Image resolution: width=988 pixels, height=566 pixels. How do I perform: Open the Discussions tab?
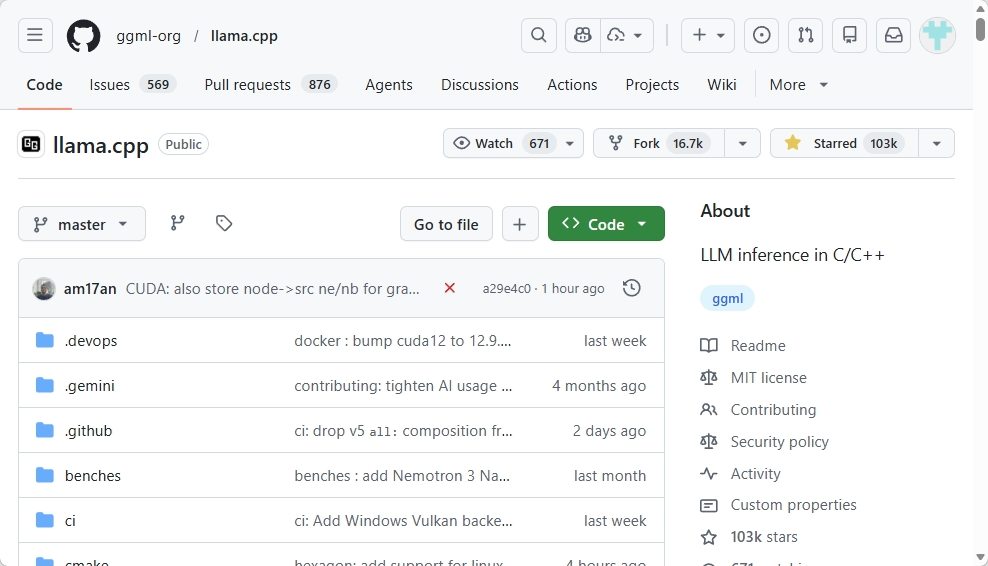pos(480,84)
